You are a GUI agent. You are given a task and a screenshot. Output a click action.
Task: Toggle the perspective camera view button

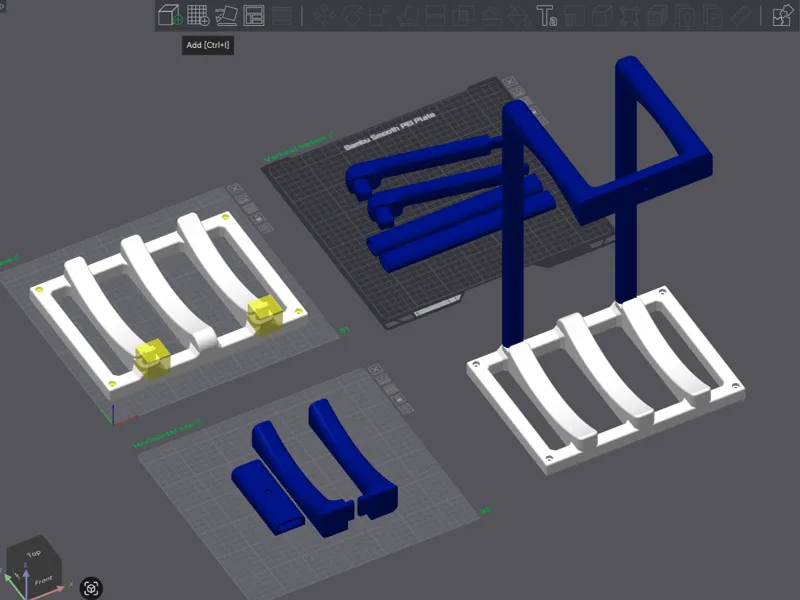click(91, 588)
